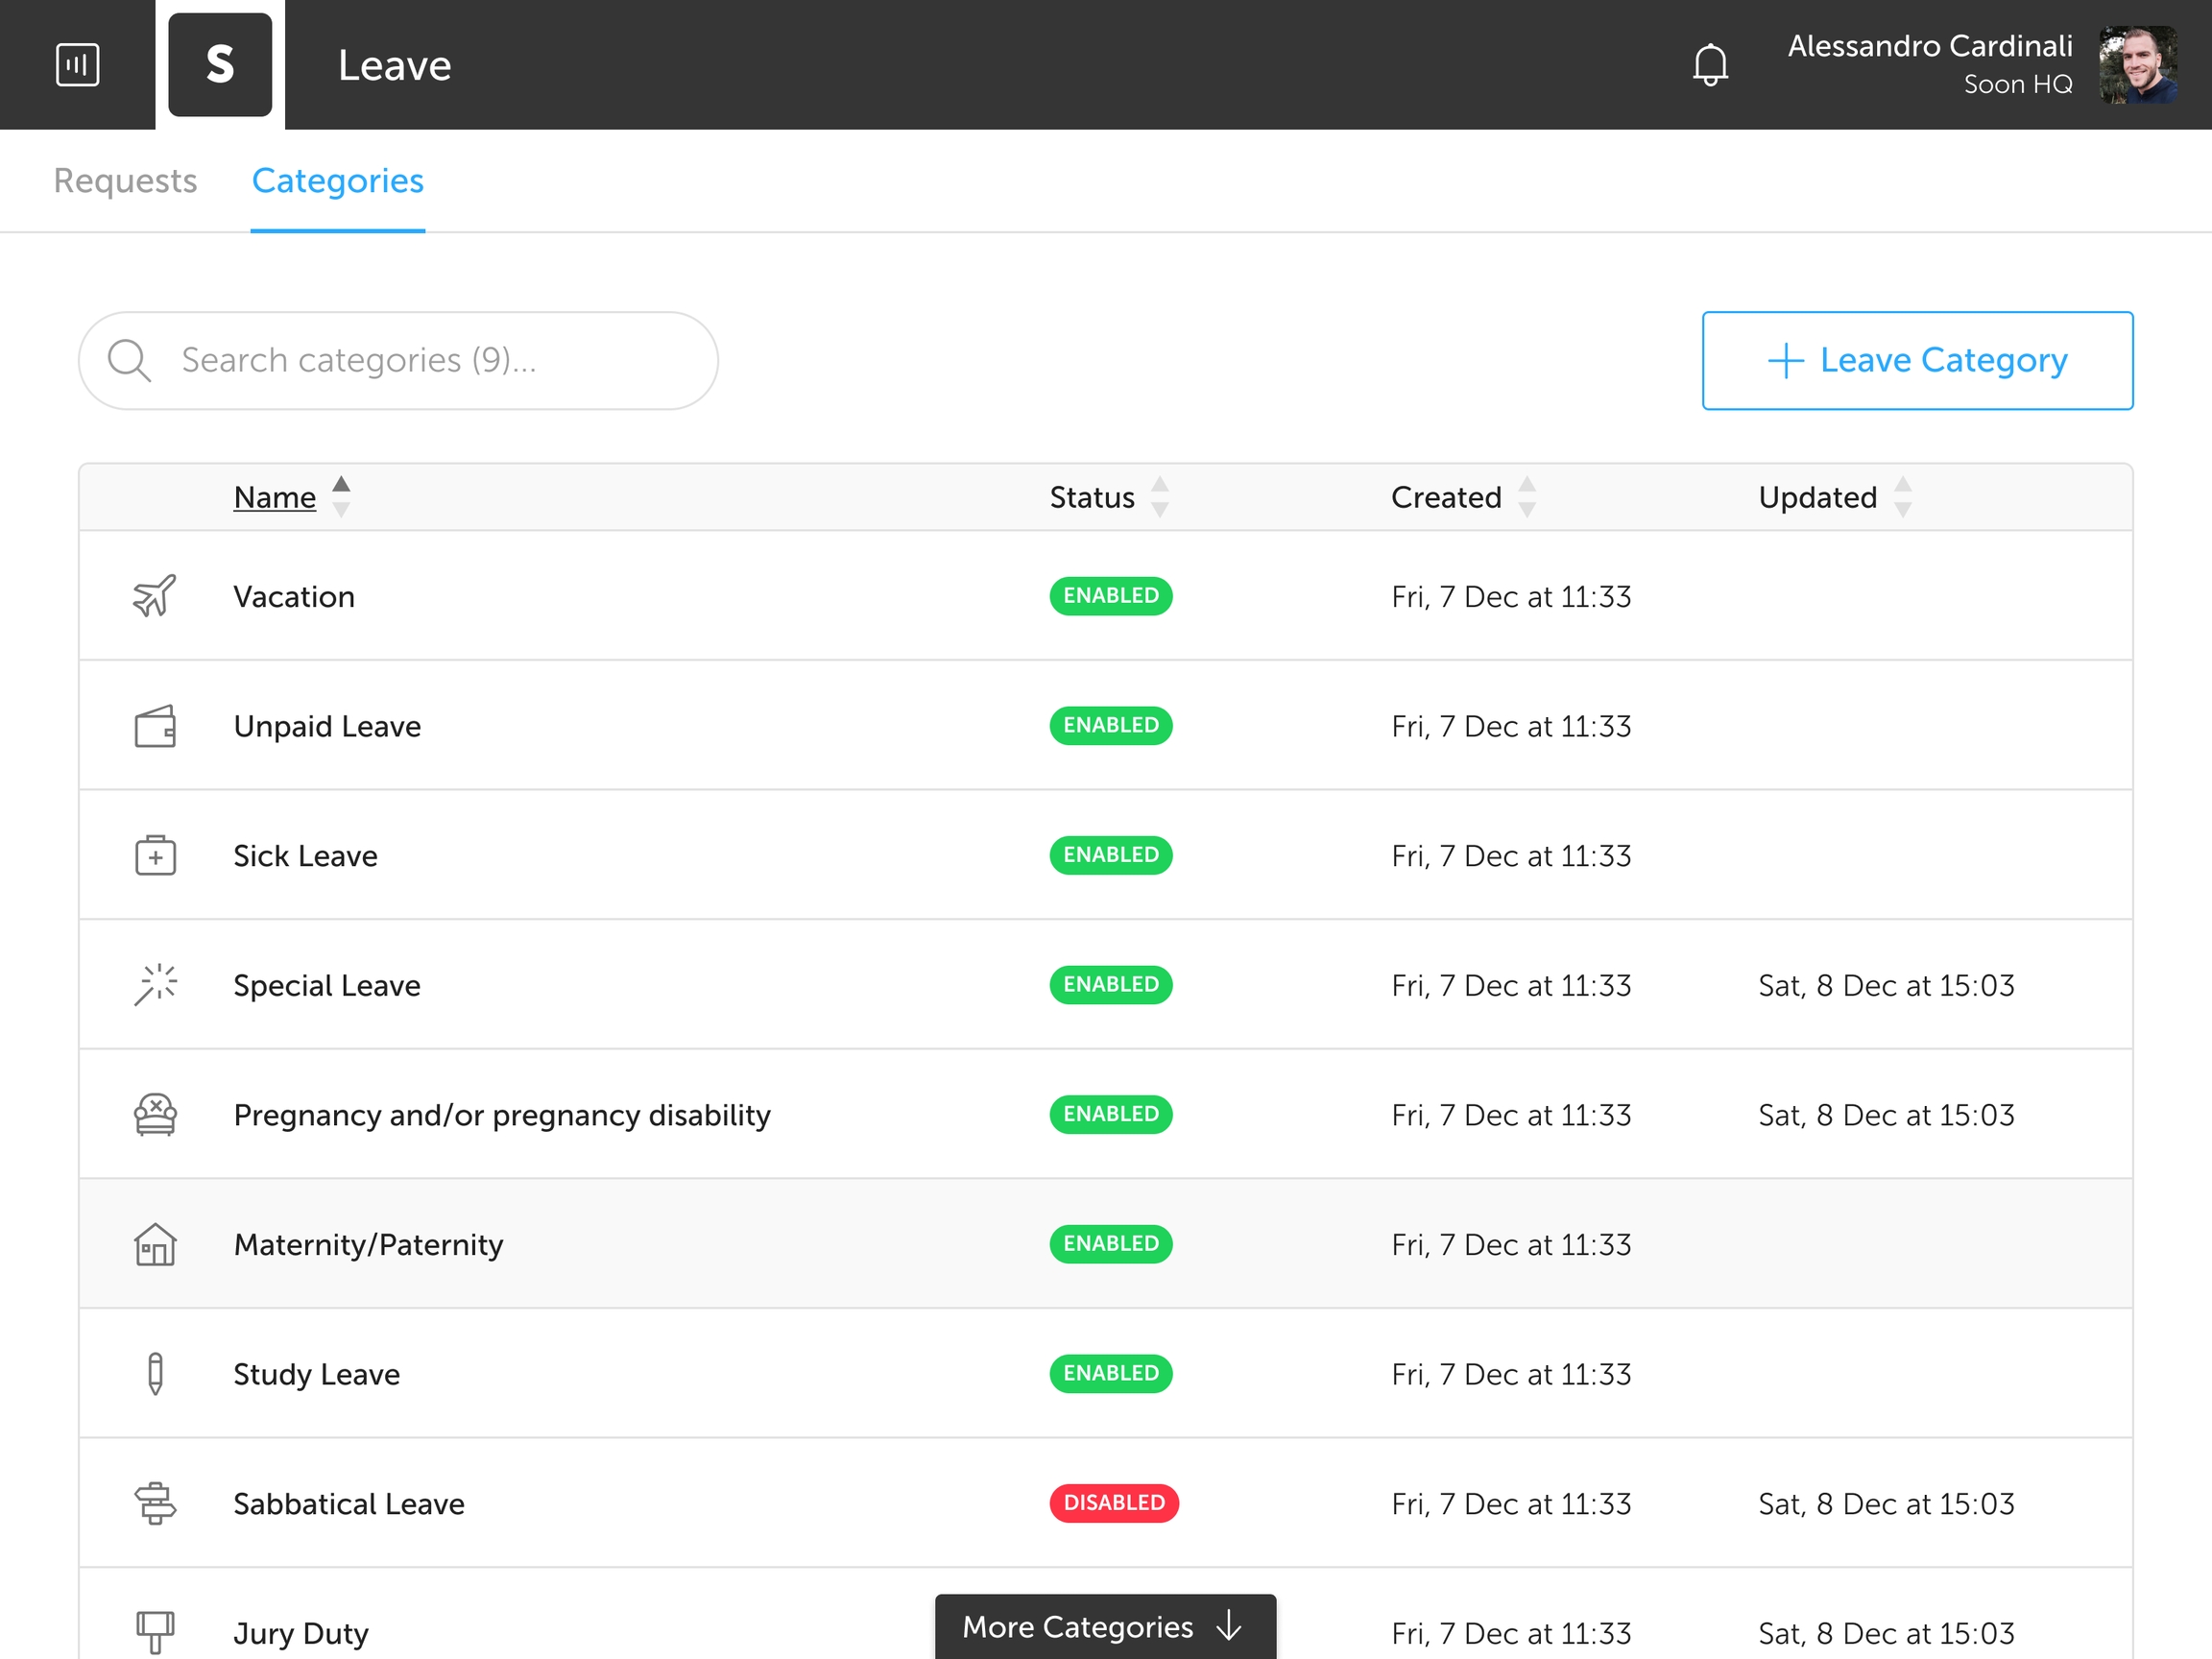Switch to the Requests tab
2212x1659 pixels.
125,181
